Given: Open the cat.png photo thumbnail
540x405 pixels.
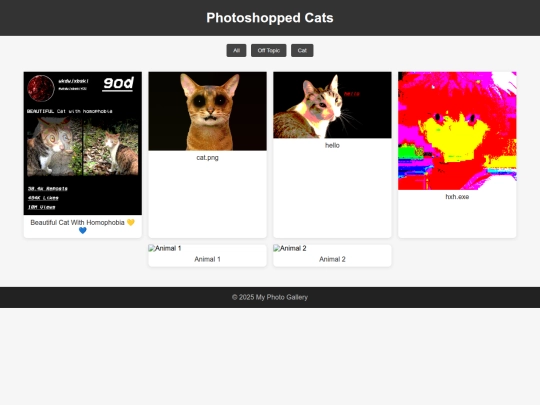Looking at the screenshot, I should point(207,111).
